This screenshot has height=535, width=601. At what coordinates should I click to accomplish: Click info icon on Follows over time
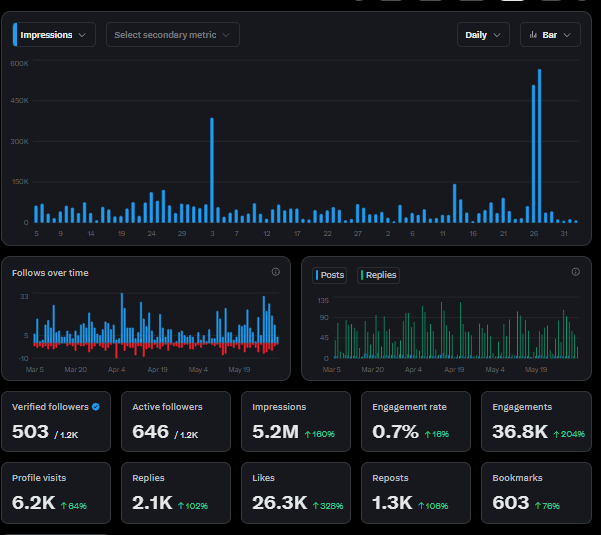(x=276, y=272)
